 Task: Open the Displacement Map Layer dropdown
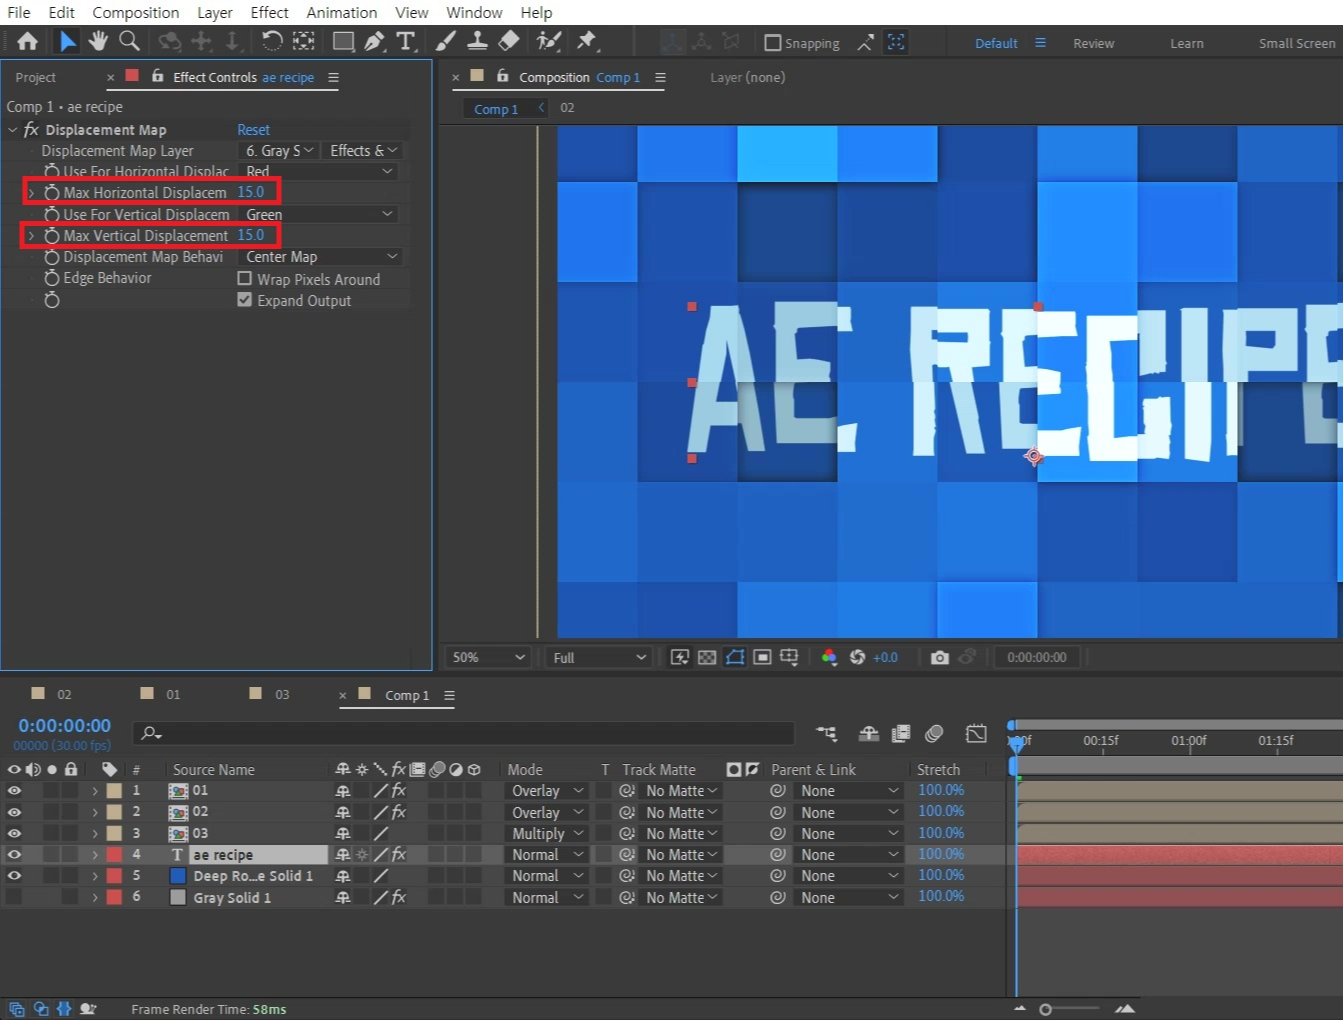(280, 150)
